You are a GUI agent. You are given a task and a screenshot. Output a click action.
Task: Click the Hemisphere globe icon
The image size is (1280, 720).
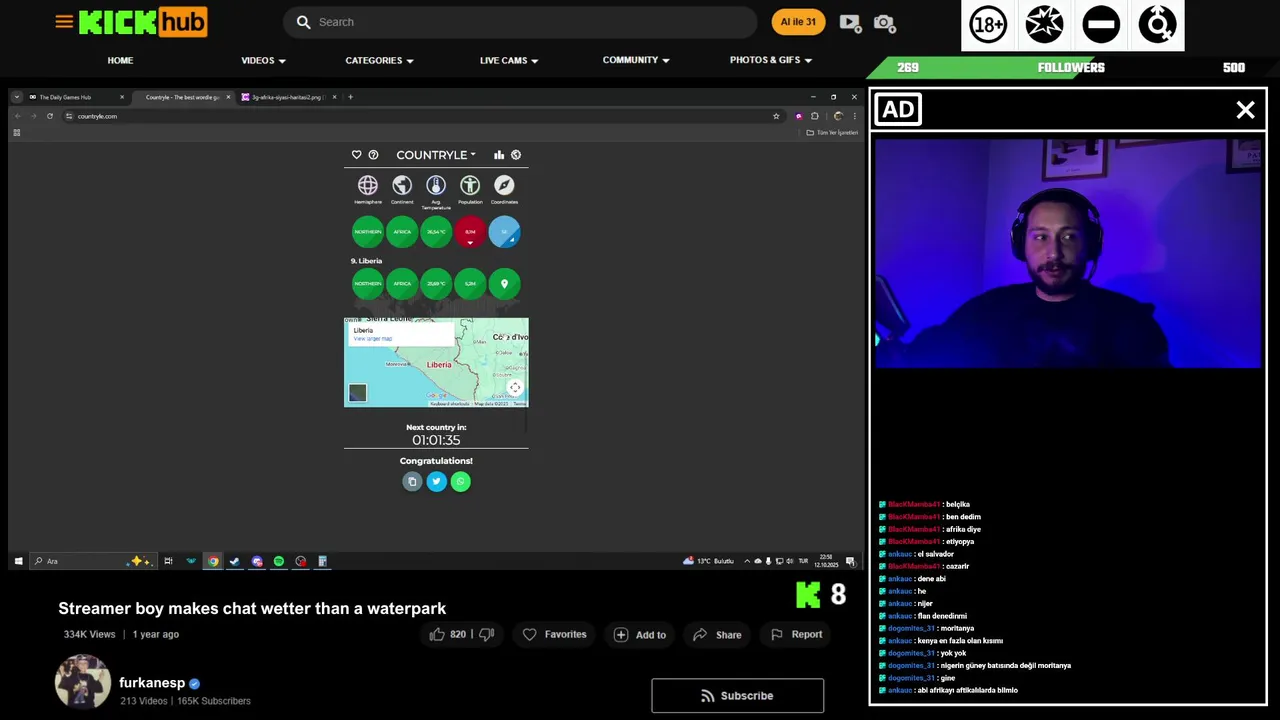tap(368, 185)
